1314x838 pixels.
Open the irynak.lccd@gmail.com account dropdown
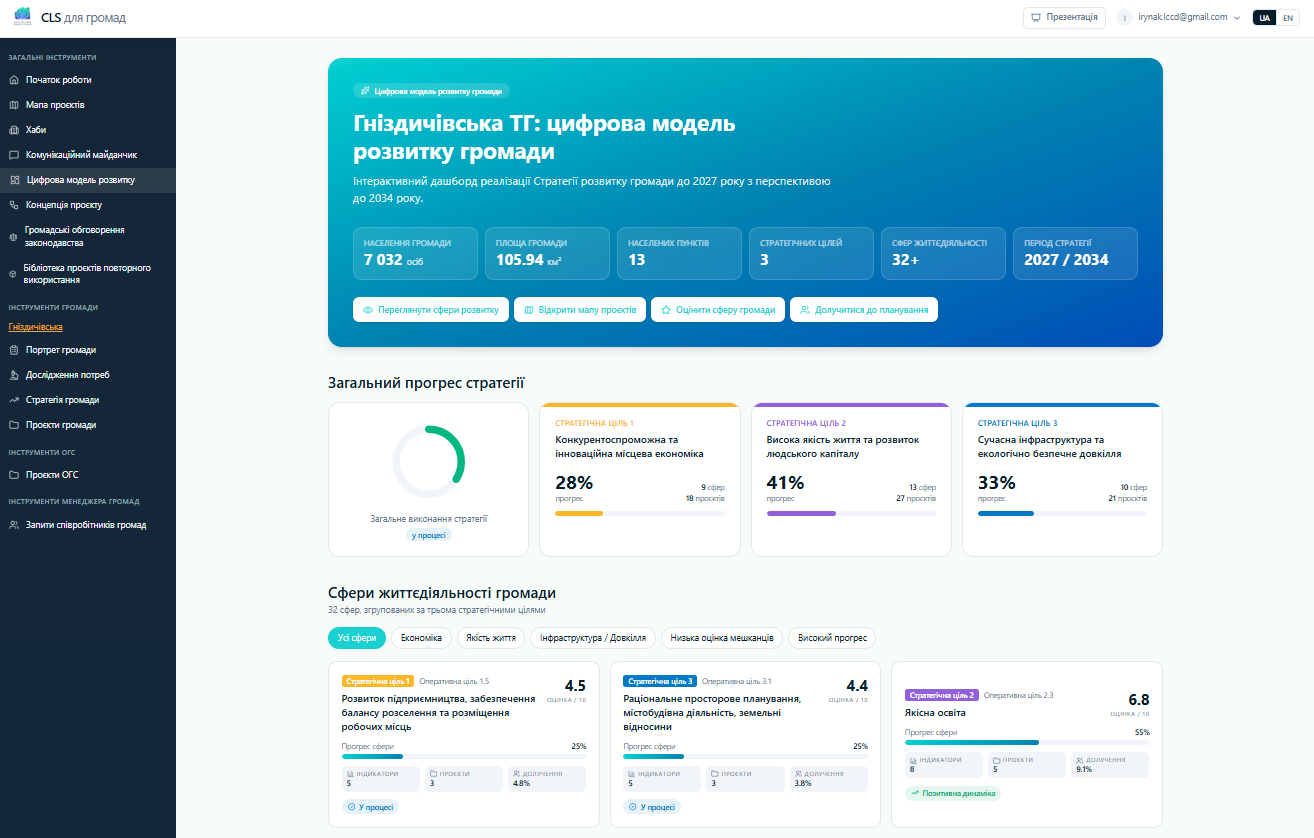[1178, 18]
